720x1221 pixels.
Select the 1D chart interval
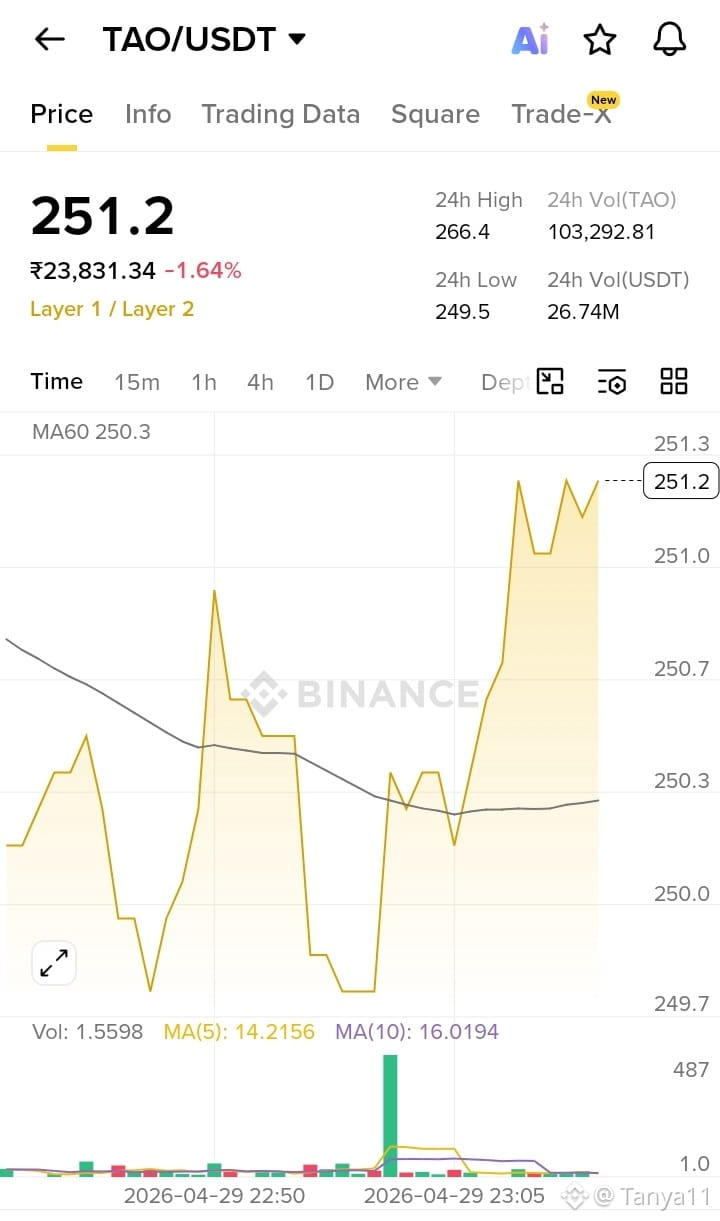coord(319,382)
